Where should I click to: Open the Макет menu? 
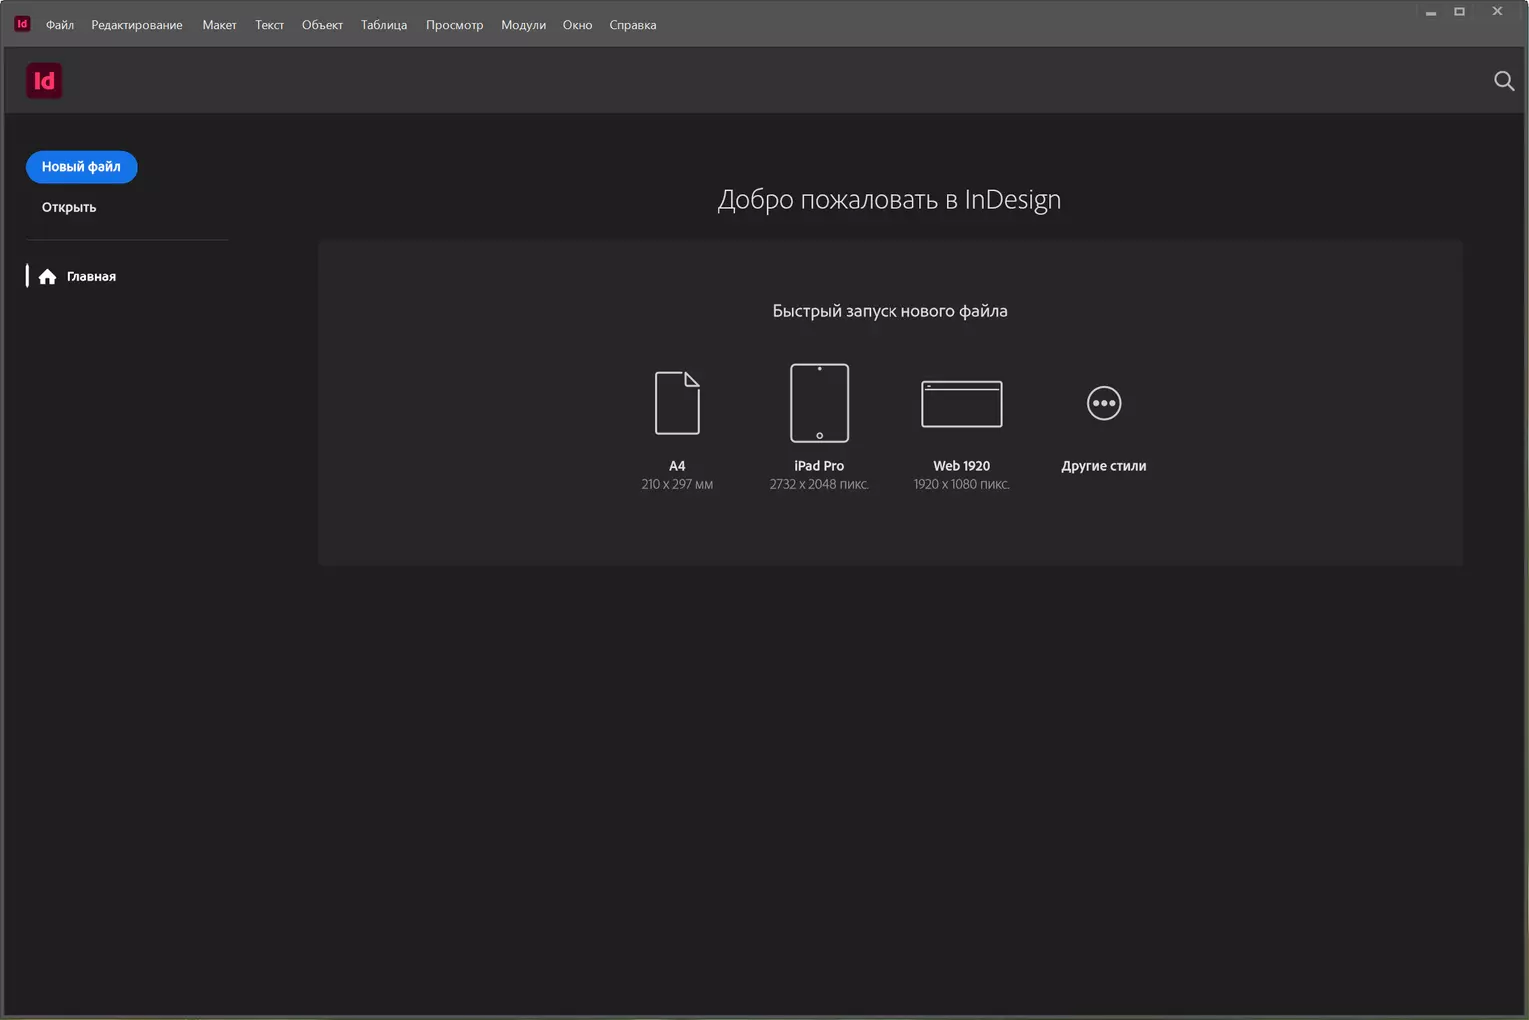(219, 25)
